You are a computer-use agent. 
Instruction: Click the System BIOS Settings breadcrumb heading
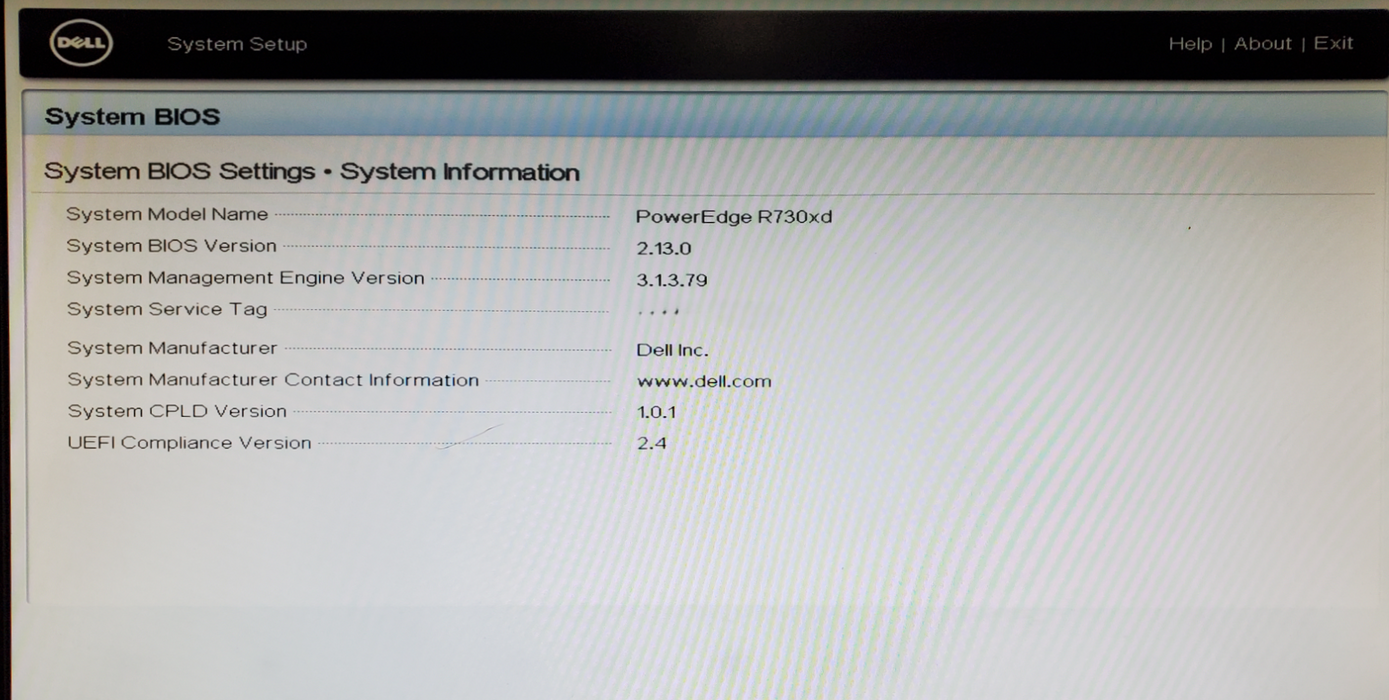312,172
